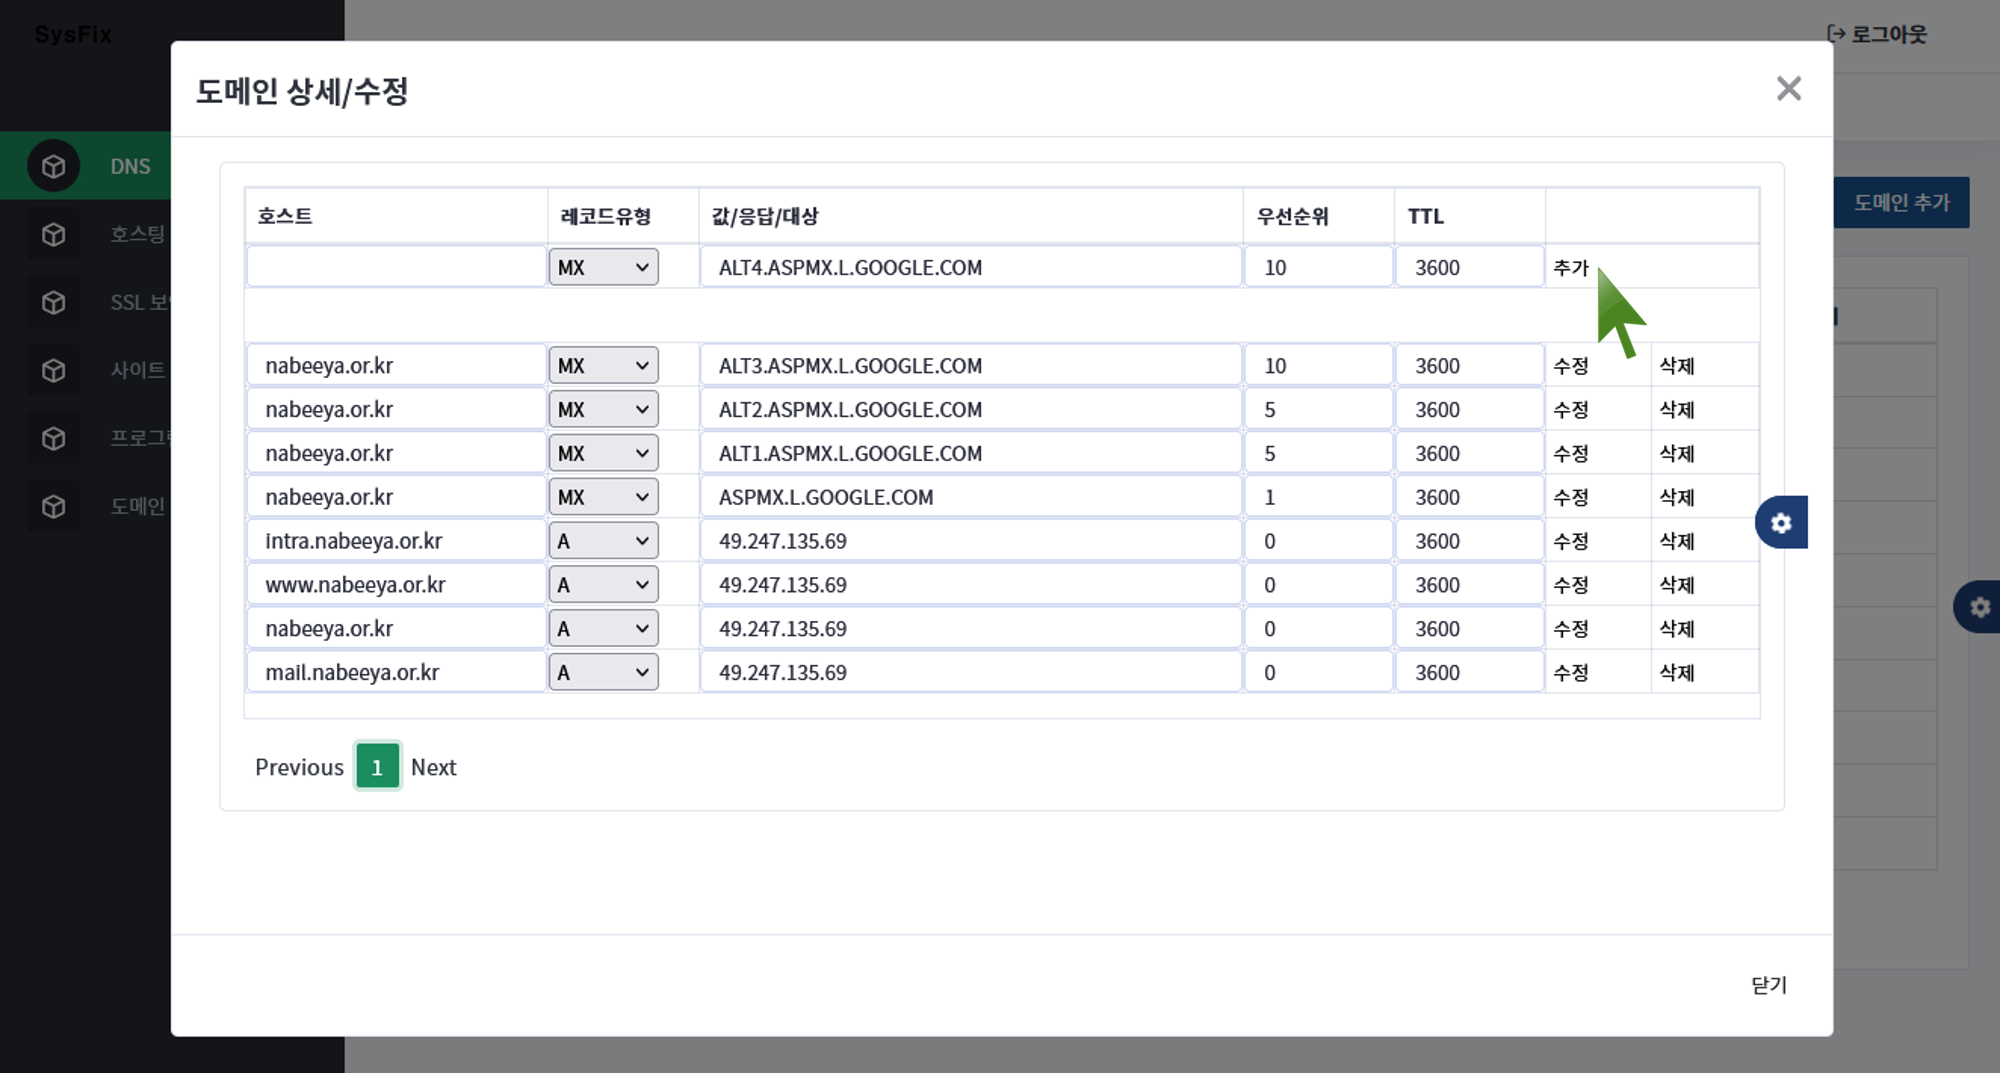
Task: Click the empty 호스트 input field
Action: (396, 267)
